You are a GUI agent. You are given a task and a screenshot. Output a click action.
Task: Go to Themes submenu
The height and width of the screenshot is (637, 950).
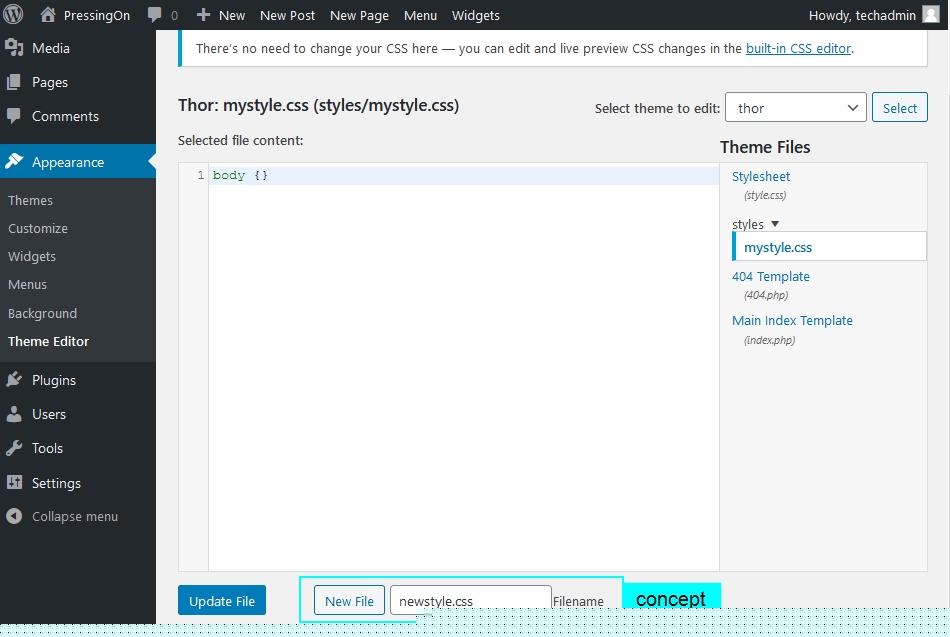30,200
